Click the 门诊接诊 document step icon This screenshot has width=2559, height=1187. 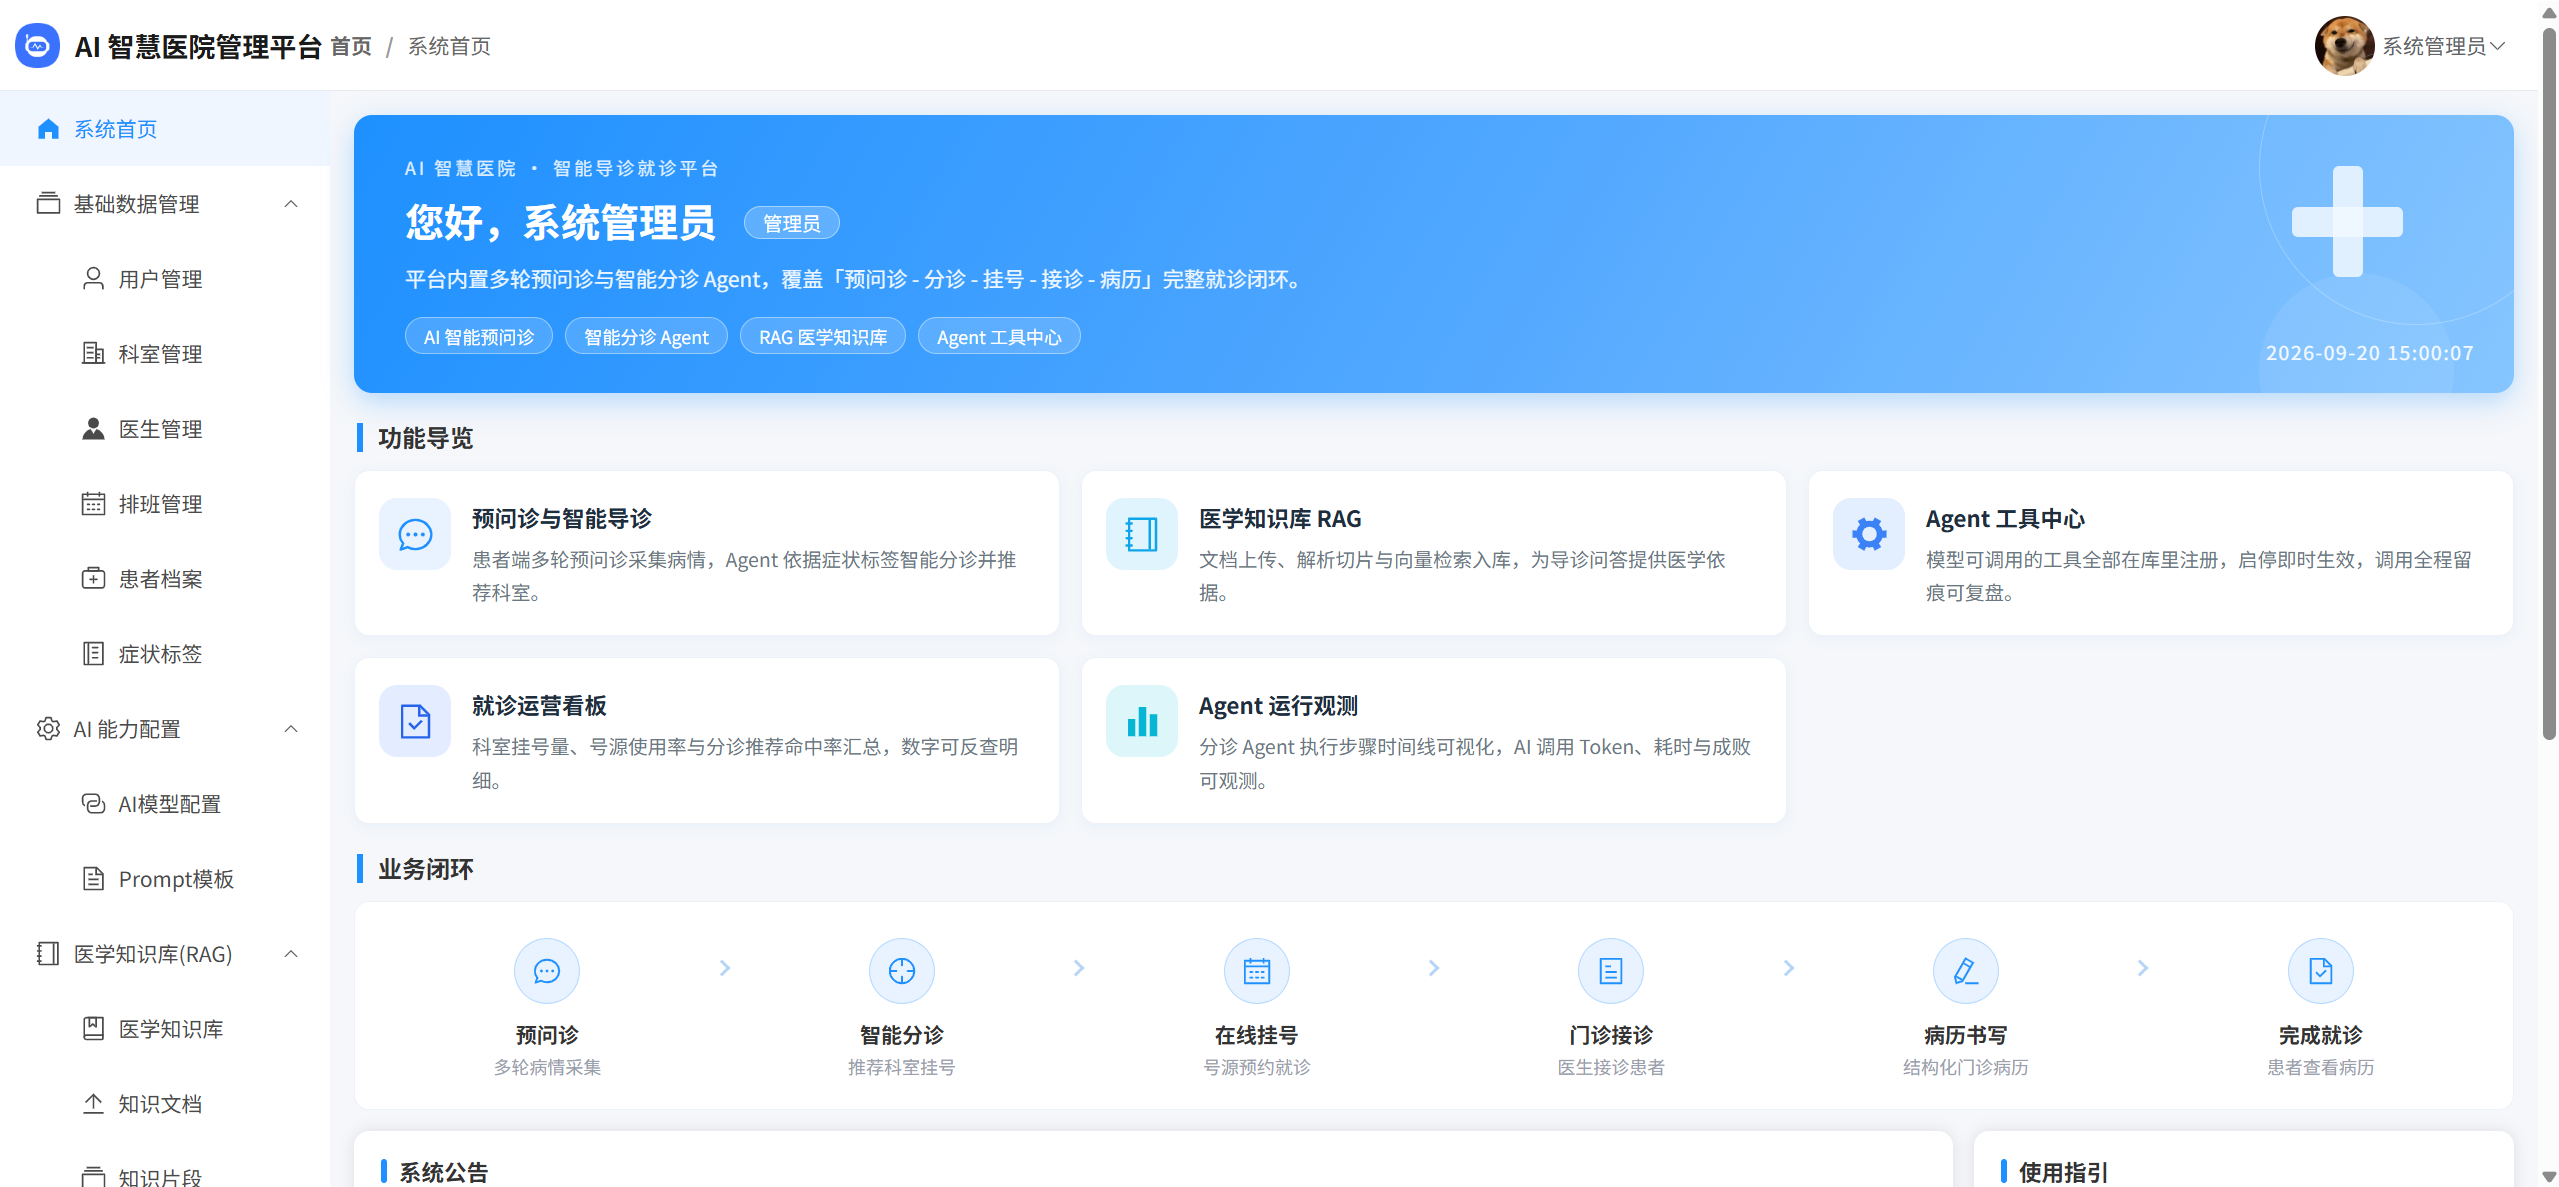point(1611,970)
